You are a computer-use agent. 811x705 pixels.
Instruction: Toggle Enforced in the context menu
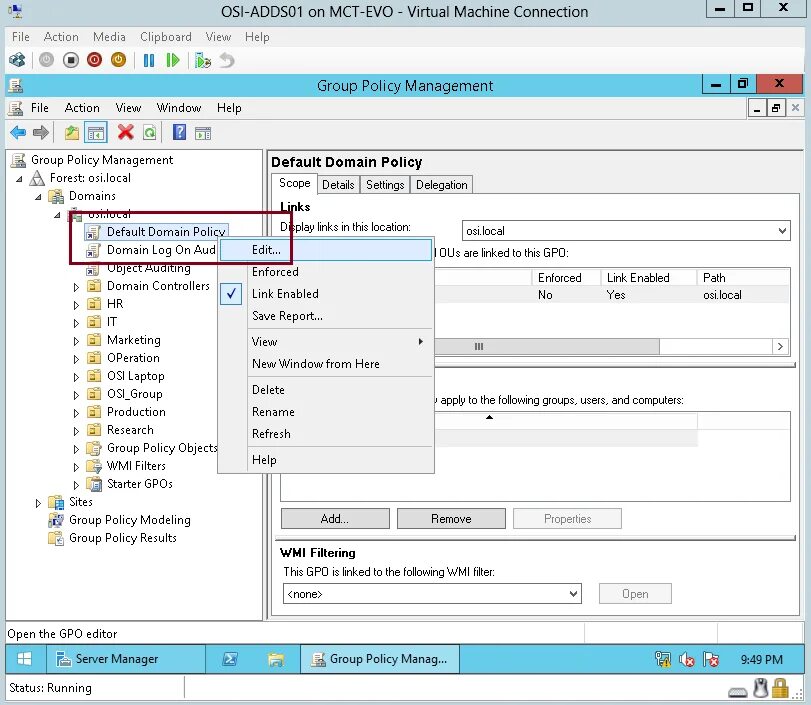coord(326,272)
